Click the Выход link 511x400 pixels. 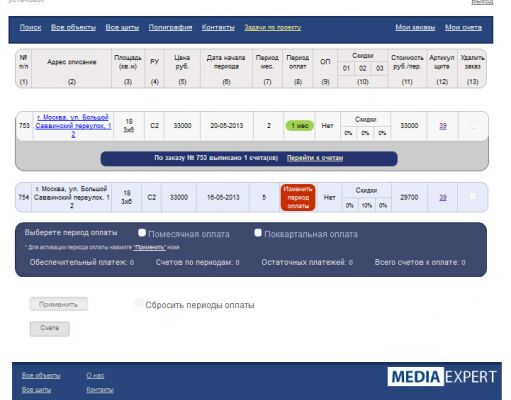click(482, 2)
